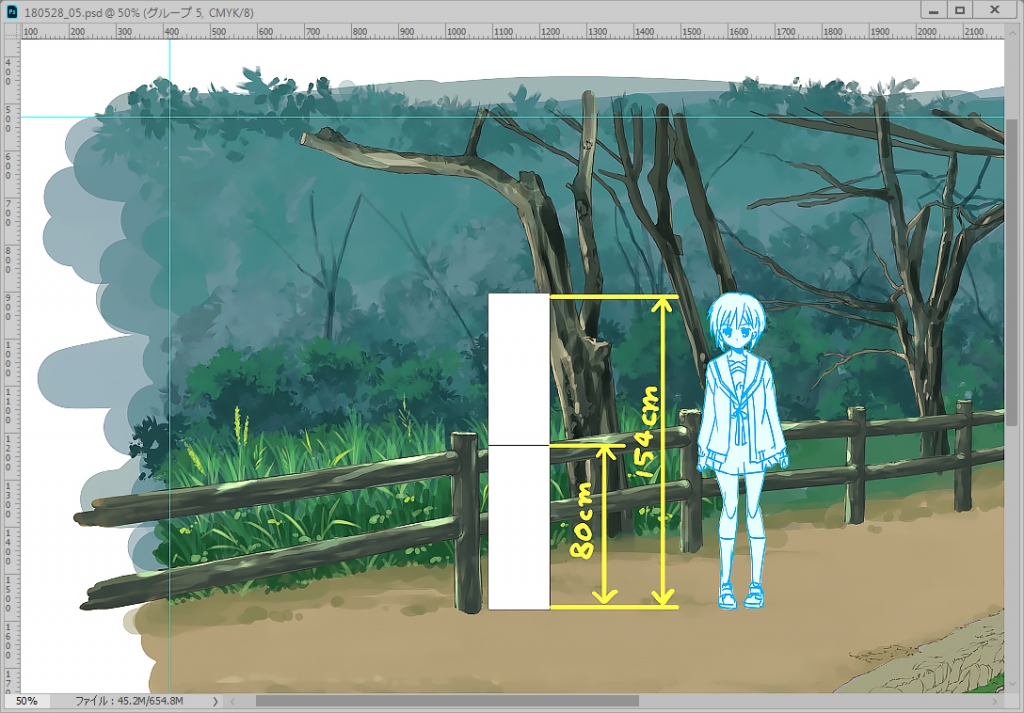
Task: Close the 180528_05.psd document window
Action: tap(995, 10)
